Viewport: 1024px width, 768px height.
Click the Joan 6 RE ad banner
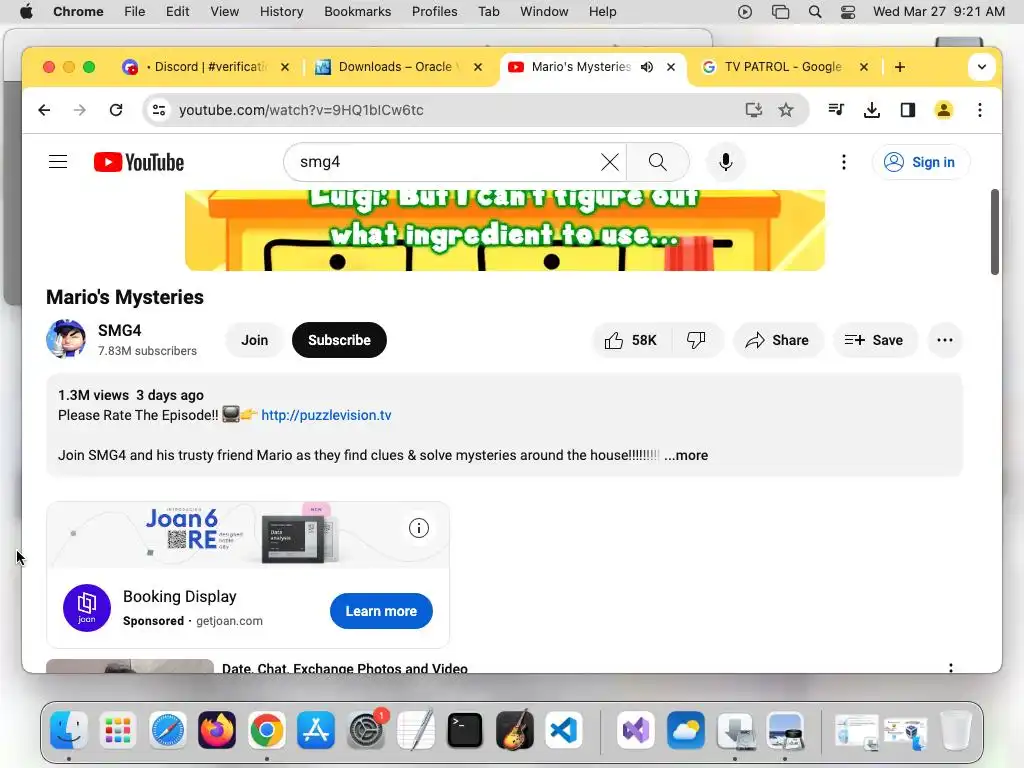click(248, 535)
